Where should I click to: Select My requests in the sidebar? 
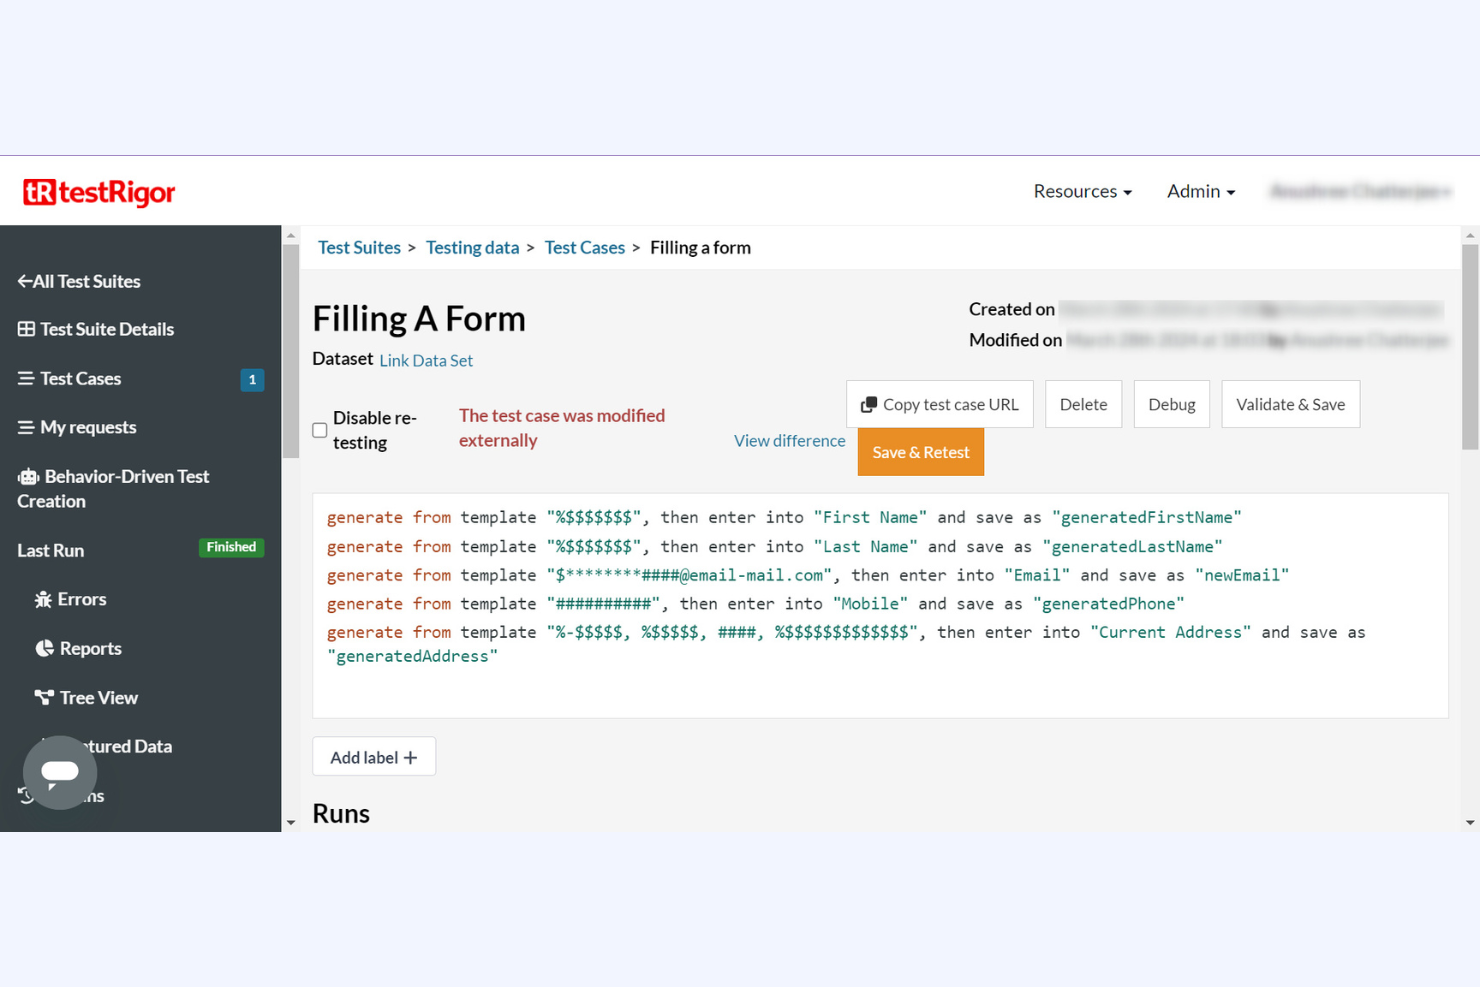(x=88, y=427)
